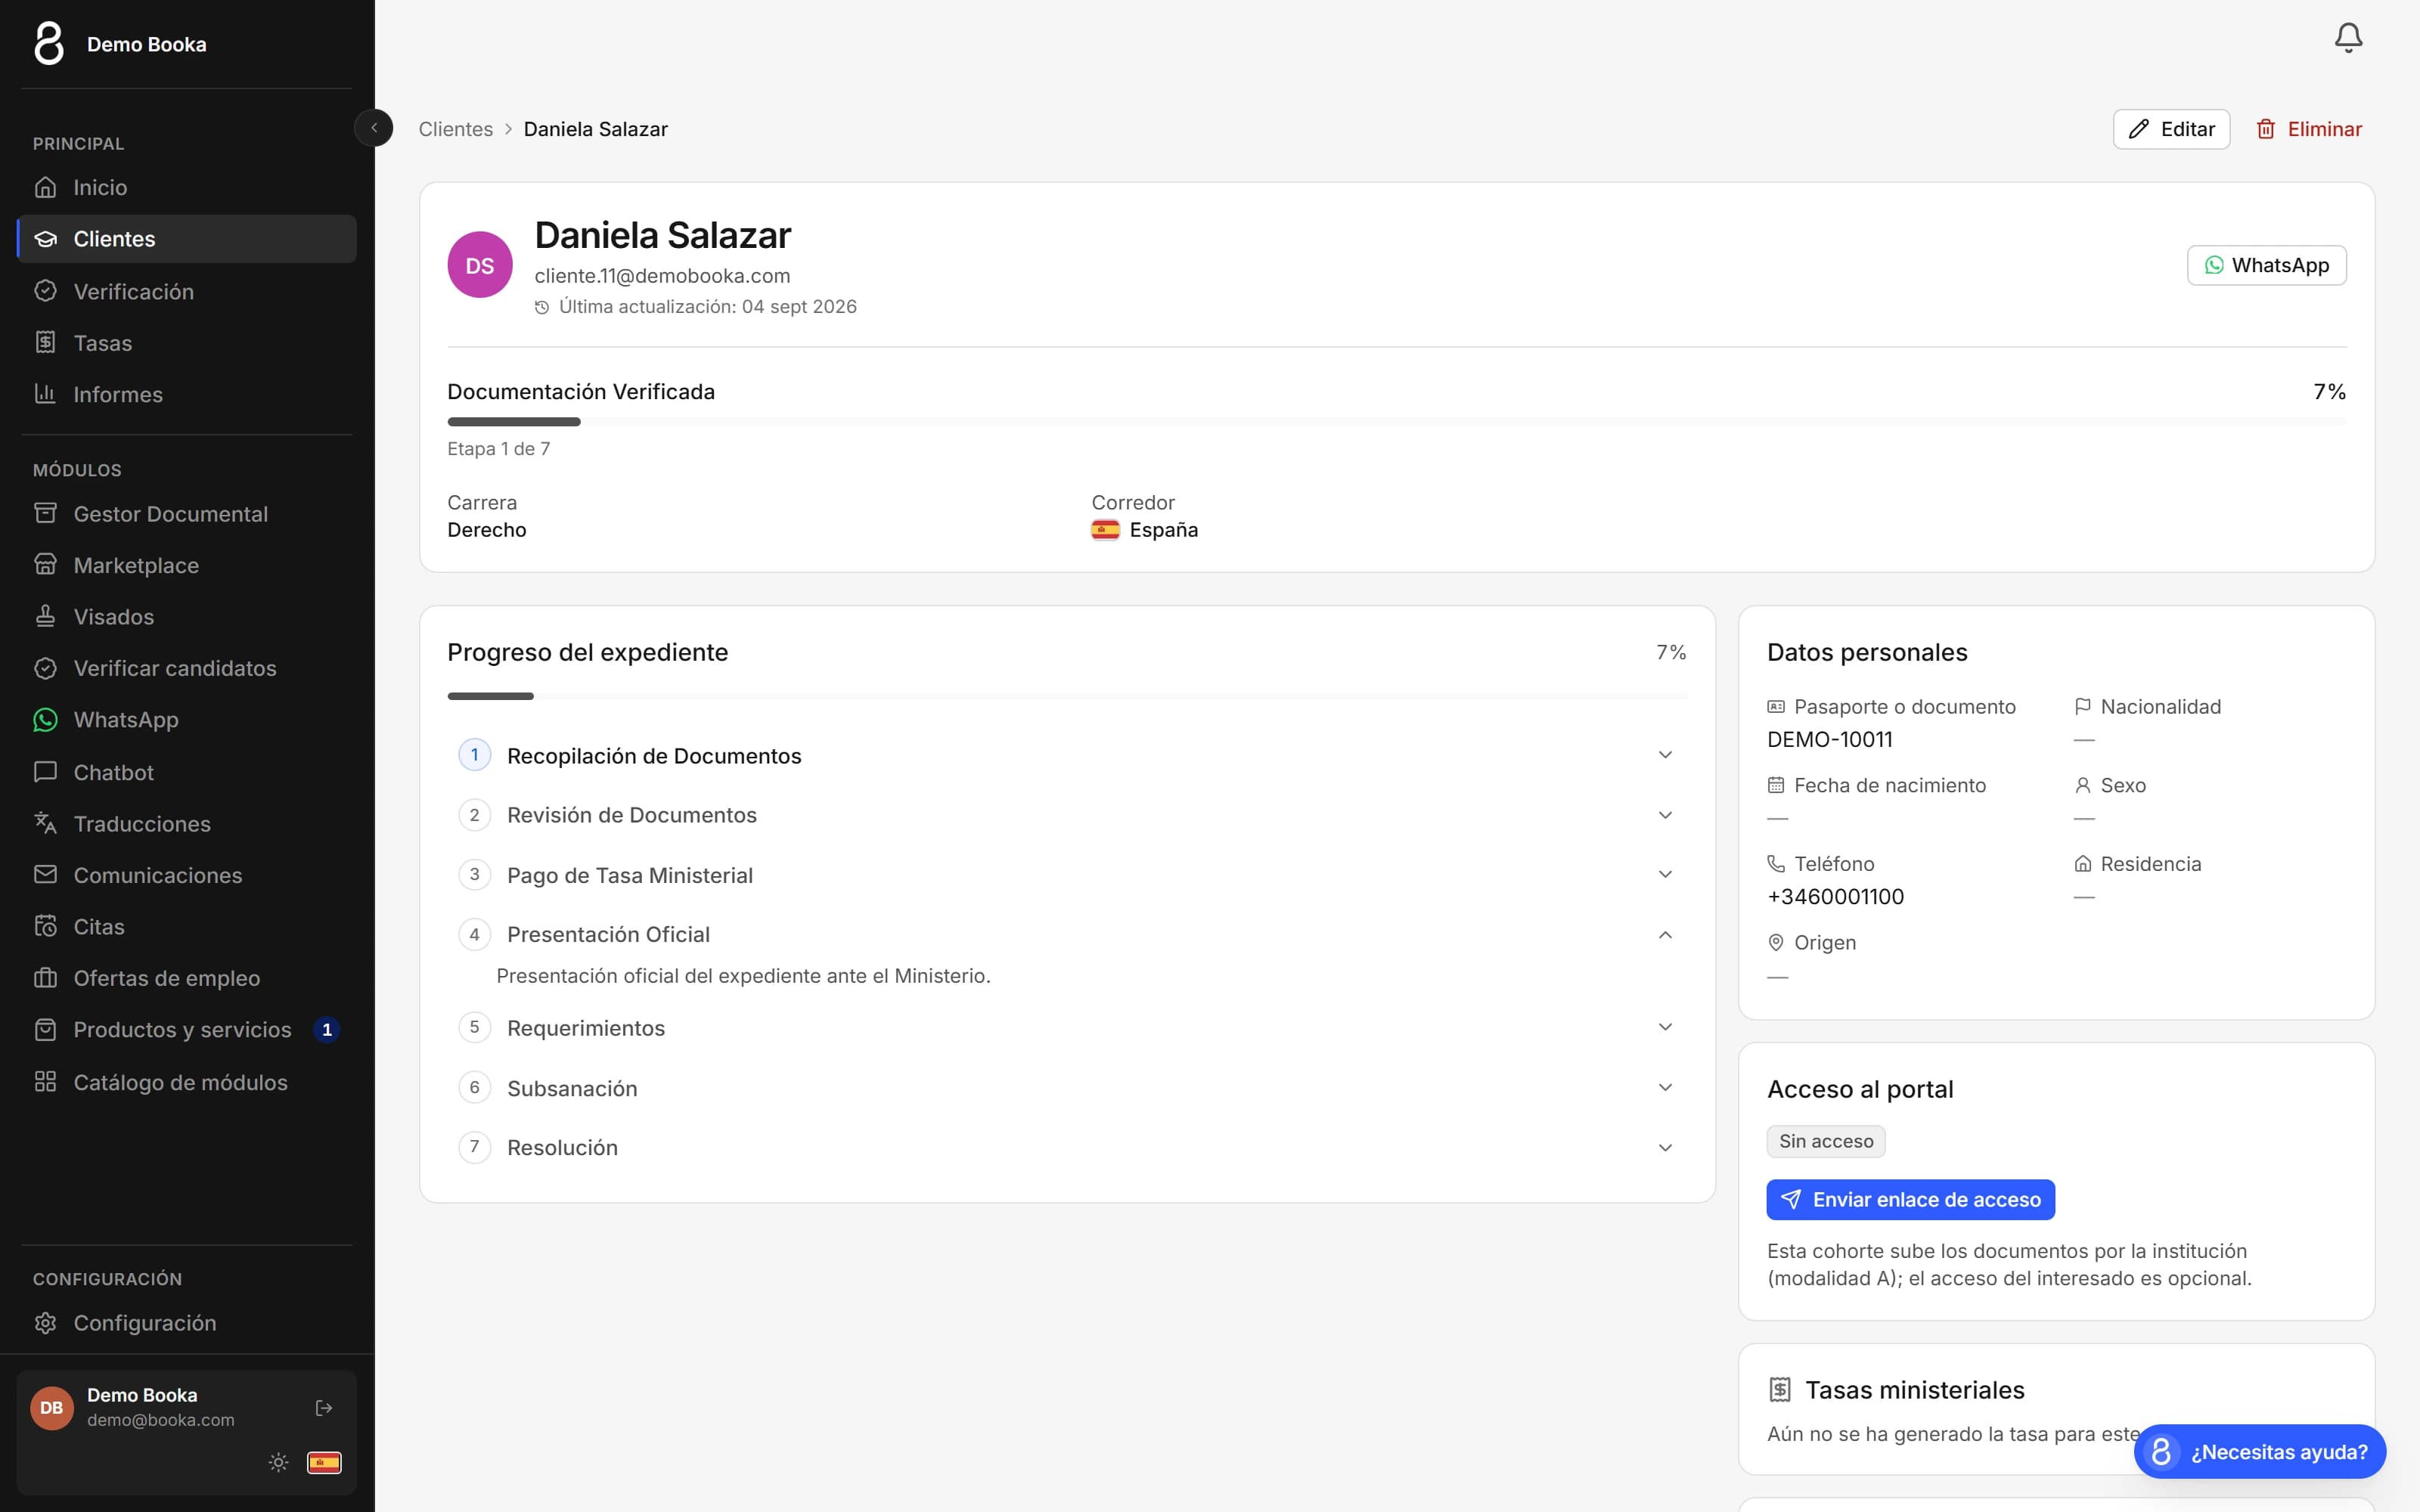
Task: Click the WhatsApp button in client header
Action: coord(2266,265)
